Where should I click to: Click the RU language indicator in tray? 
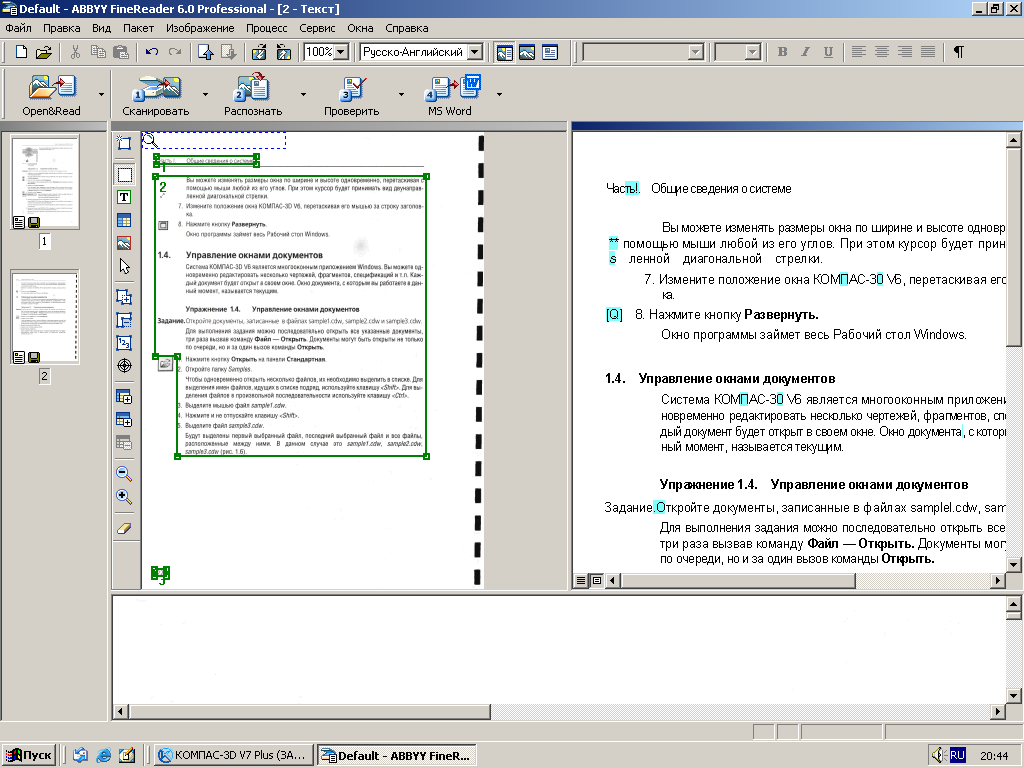coord(957,756)
